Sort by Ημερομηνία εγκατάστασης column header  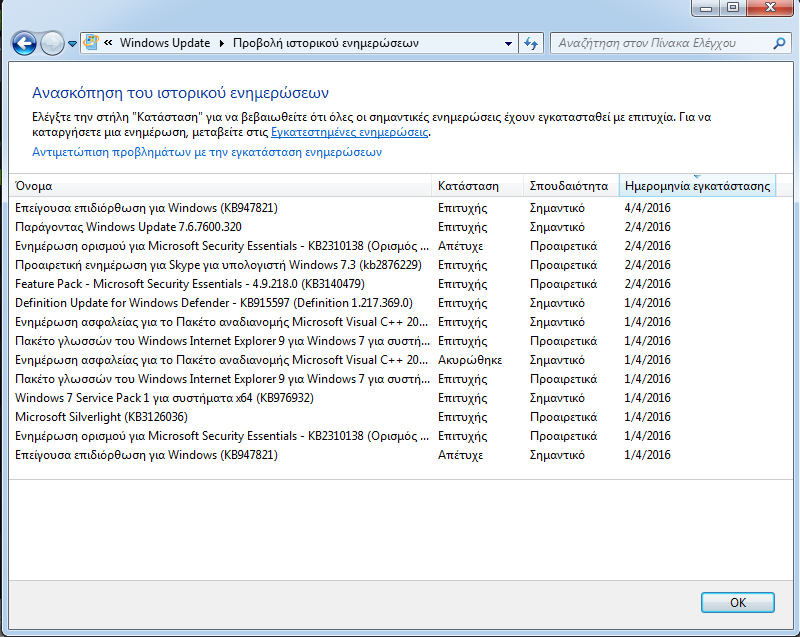(x=697, y=186)
